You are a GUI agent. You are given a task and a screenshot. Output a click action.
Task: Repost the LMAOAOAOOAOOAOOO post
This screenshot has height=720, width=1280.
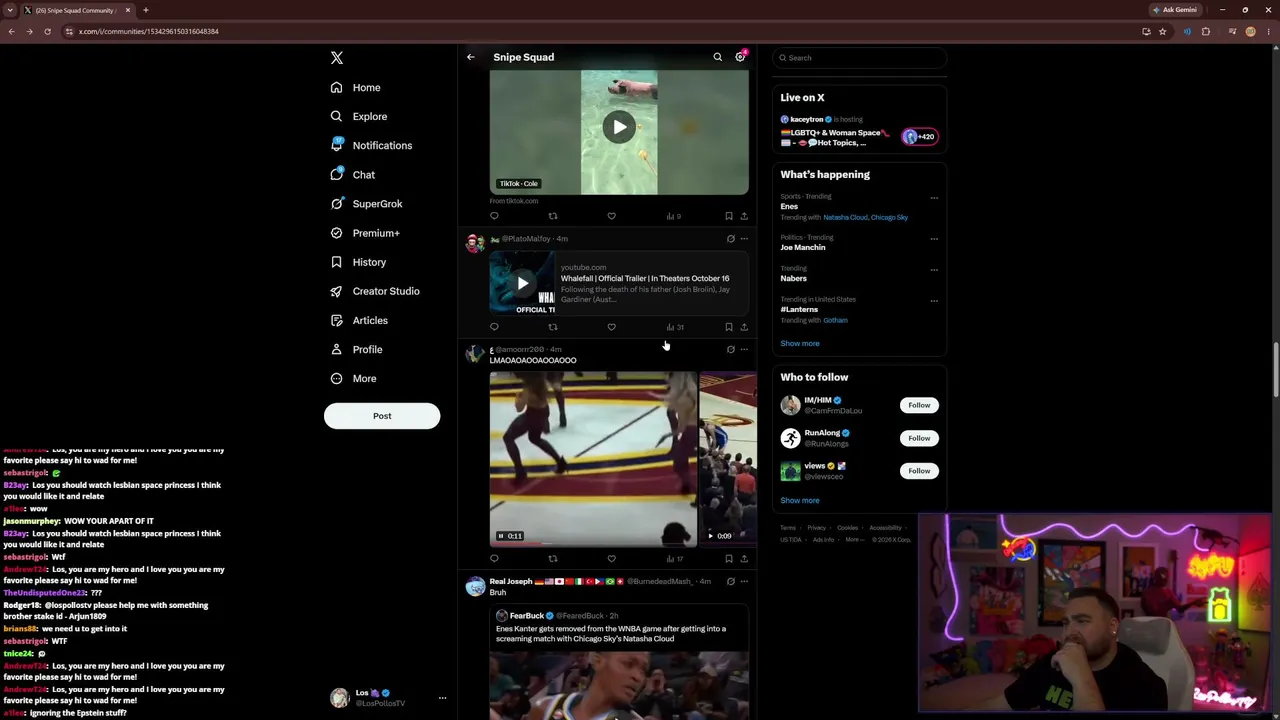point(552,559)
